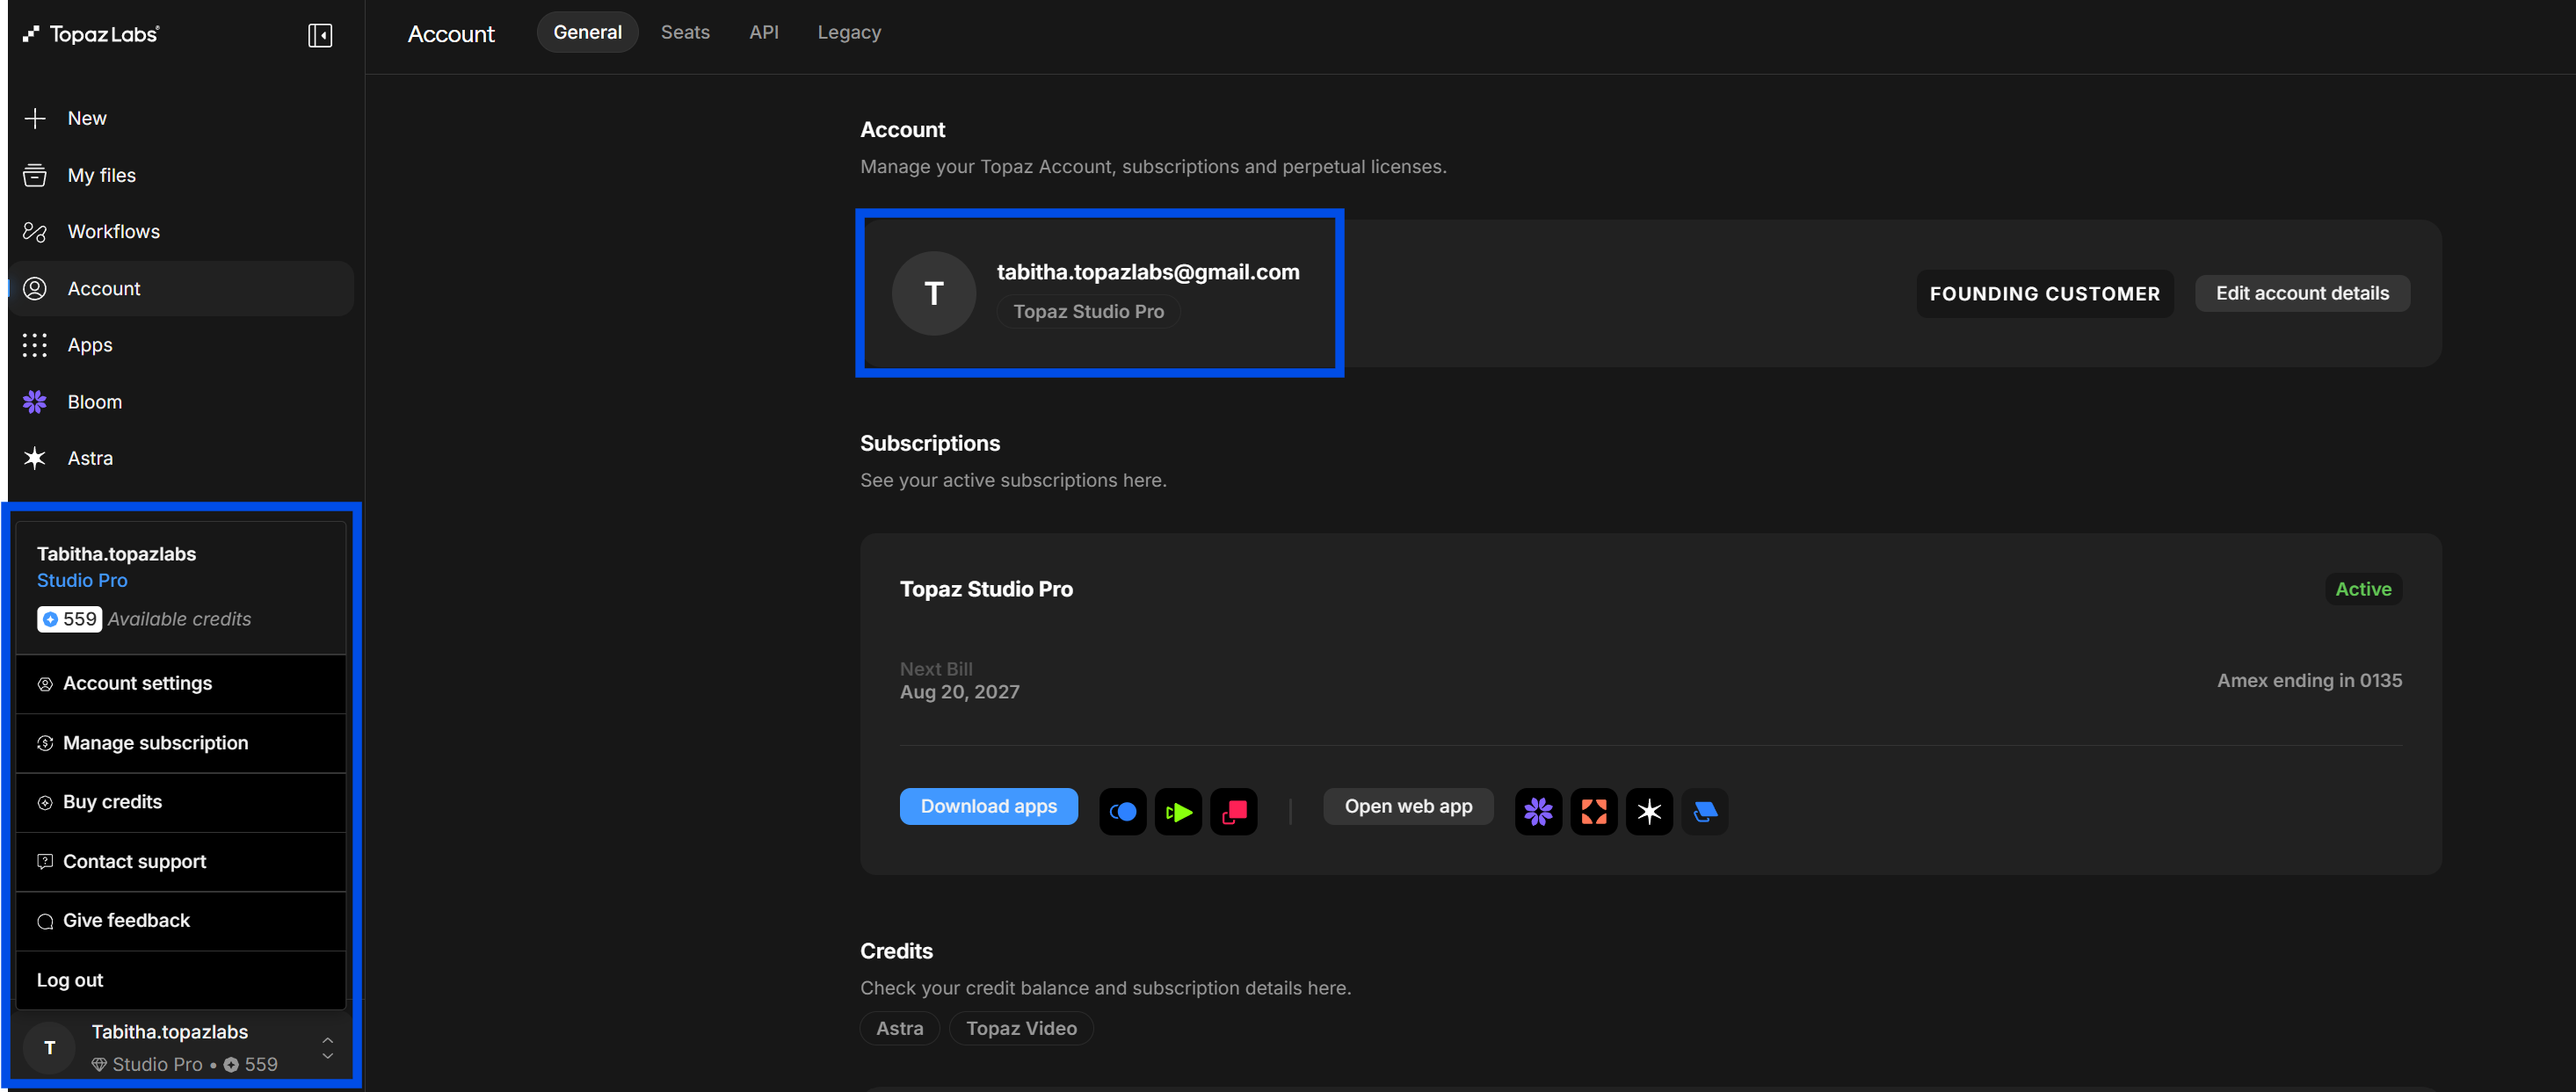Click the Studio Pro link in the user popup
Screen dimensions: 2576x1092
point(82,580)
